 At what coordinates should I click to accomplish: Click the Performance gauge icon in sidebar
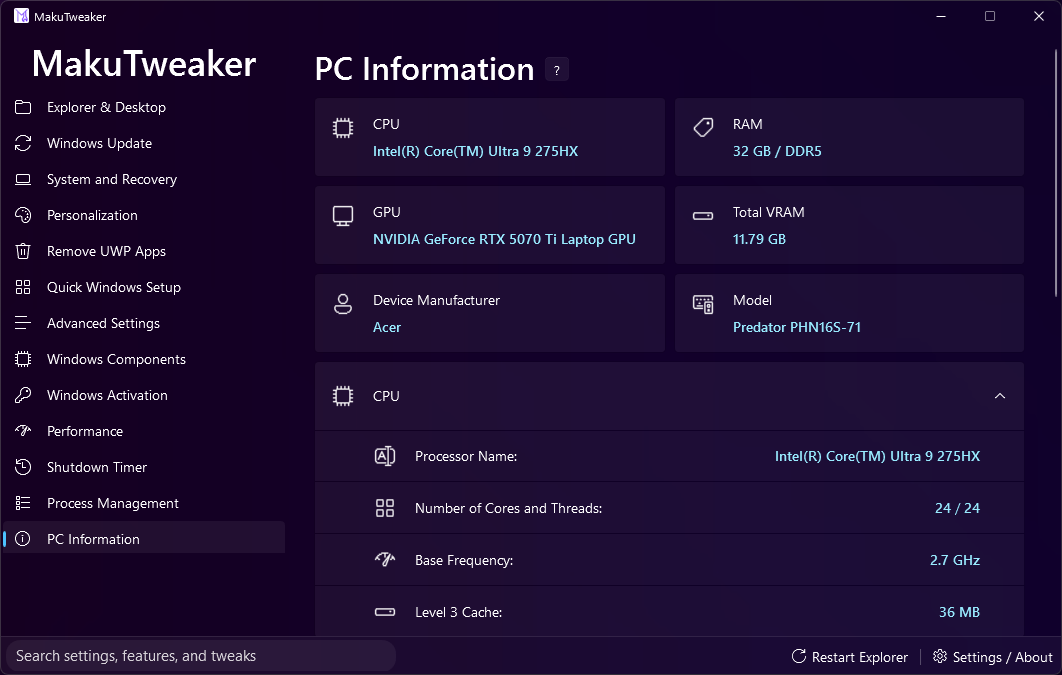23,431
